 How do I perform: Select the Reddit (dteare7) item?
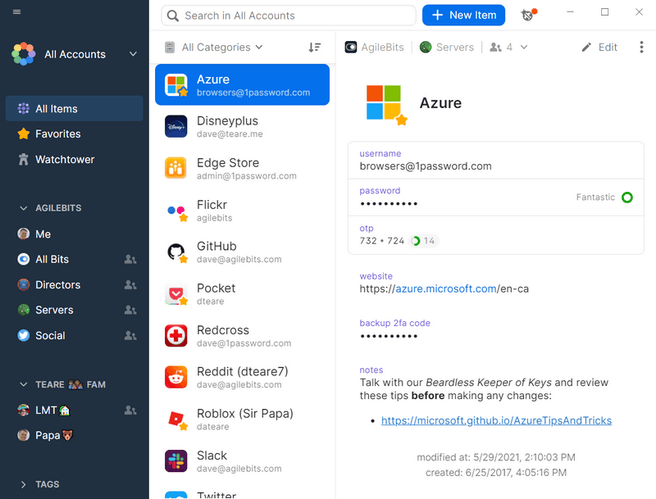242,377
